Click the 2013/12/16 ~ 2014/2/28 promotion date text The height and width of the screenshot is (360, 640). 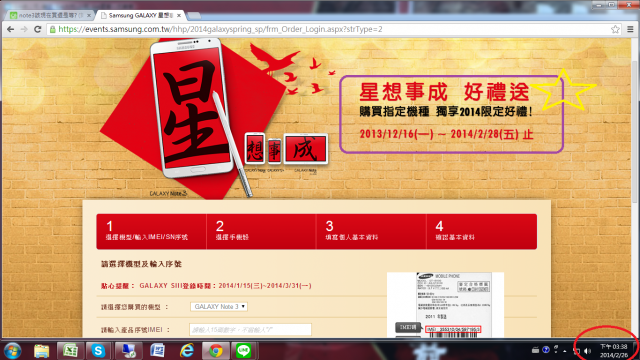click(446, 134)
